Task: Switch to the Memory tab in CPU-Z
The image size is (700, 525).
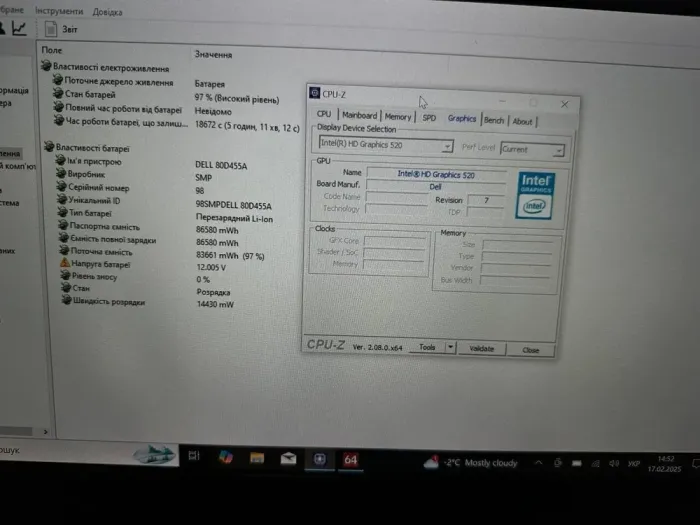Action: (x=397, y=117)
